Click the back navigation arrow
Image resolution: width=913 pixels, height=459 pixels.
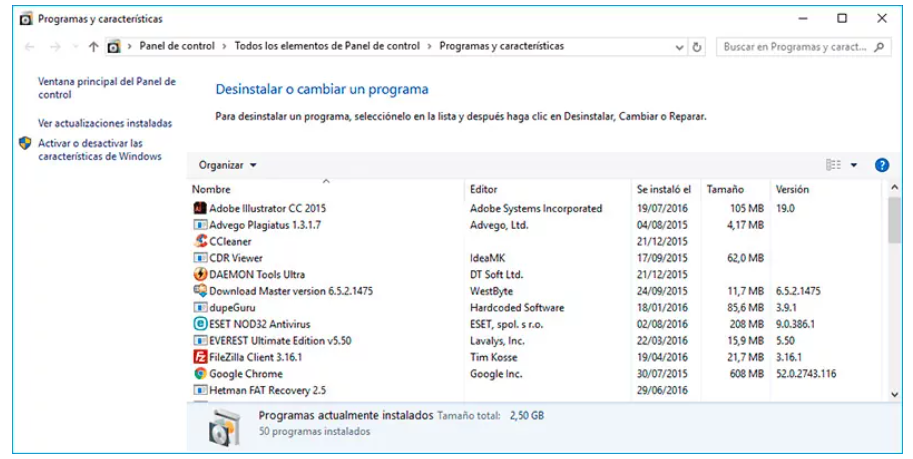30,47
